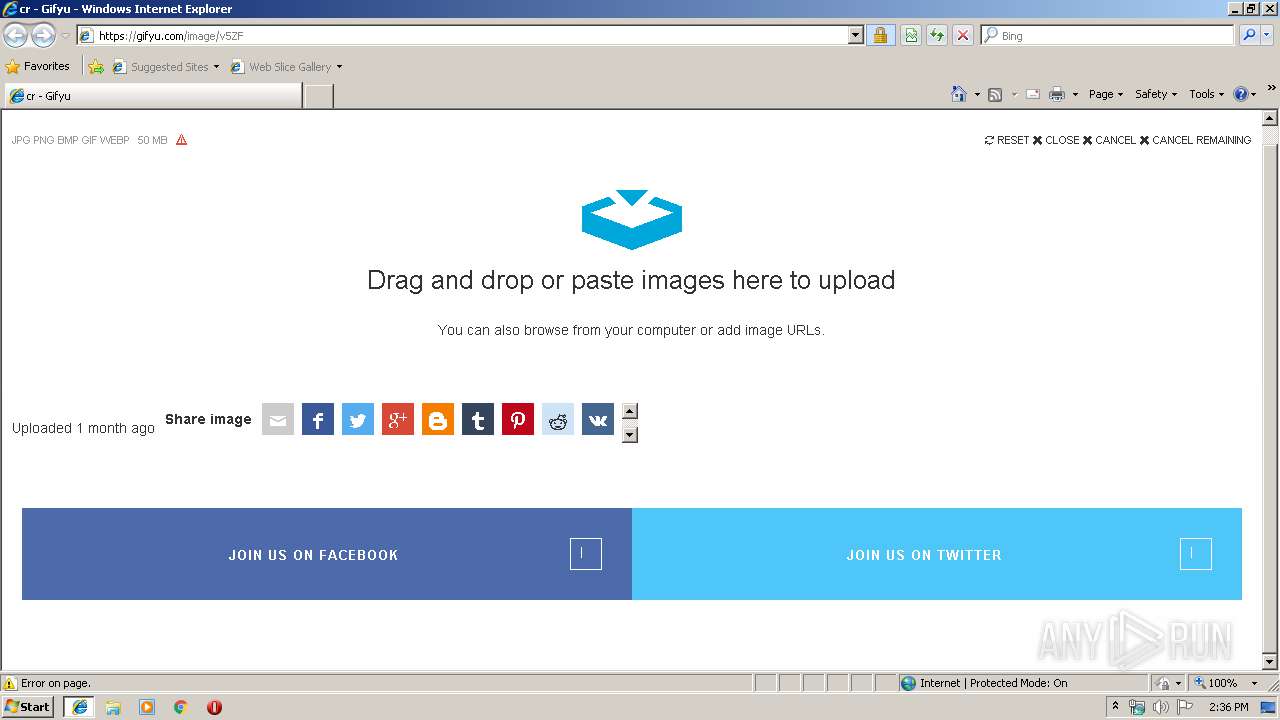Image resolution: width=1280 pixels, height=720 pixels.
Task: Click the Read Mail envelope icon
Action: 1033,94
